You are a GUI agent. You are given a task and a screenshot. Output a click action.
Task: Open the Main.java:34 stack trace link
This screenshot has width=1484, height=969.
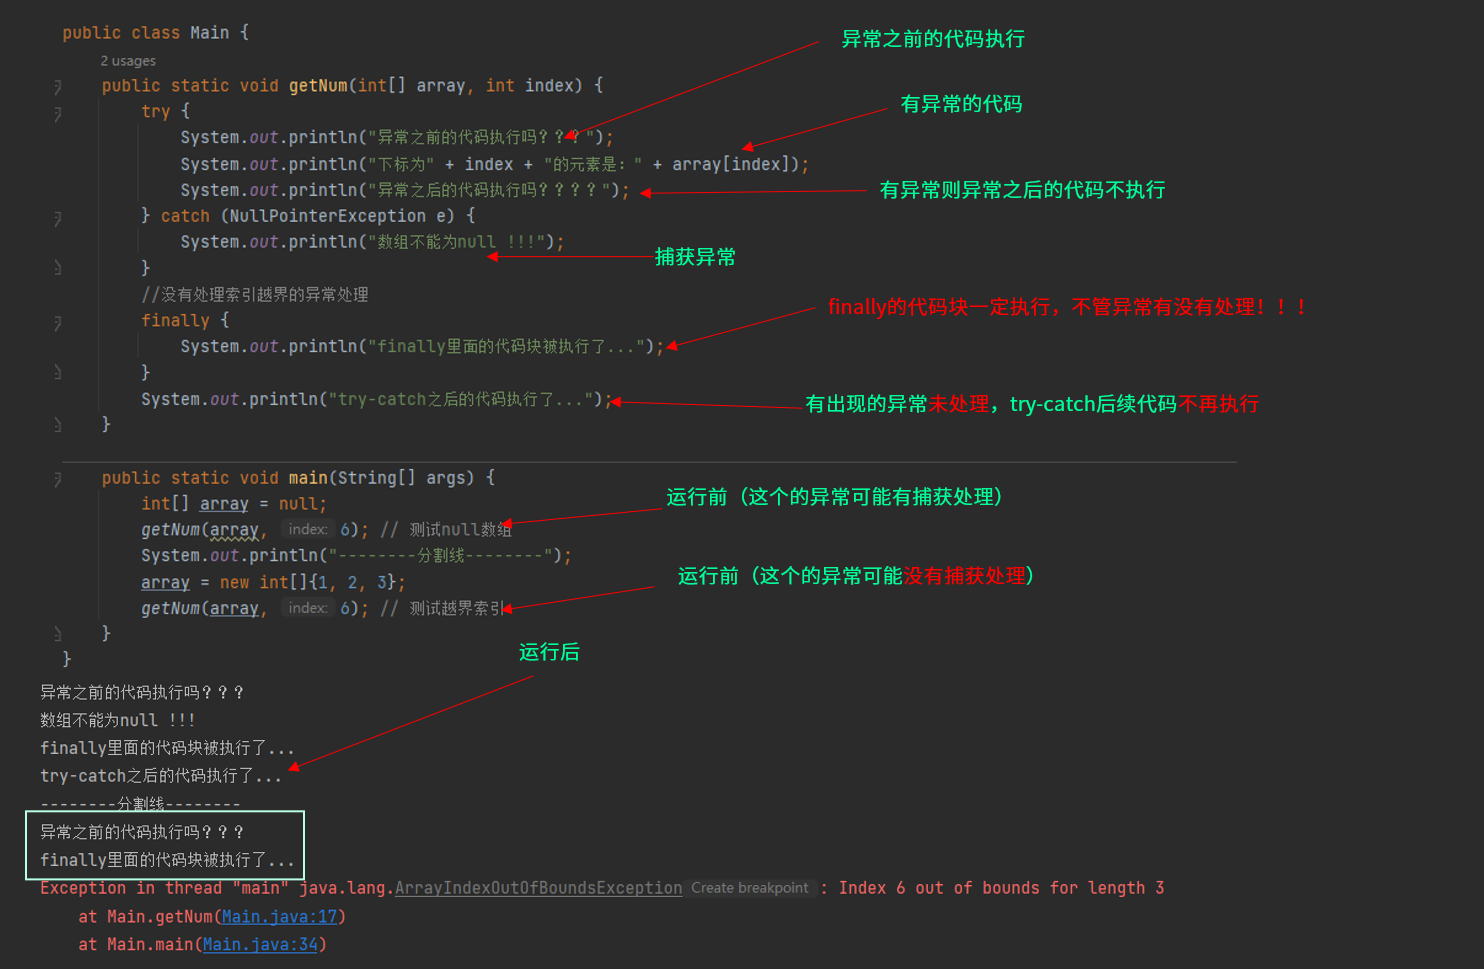pos(260,944)
